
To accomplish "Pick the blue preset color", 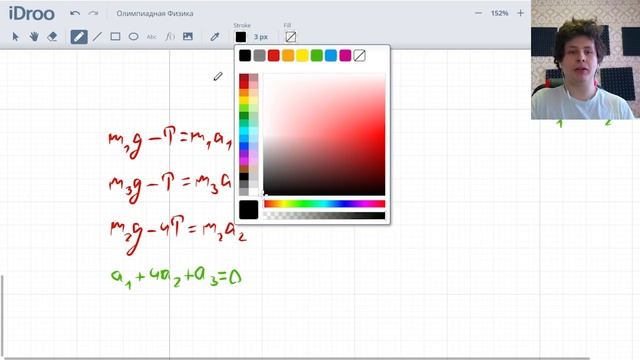I will (x=331, y=56).
